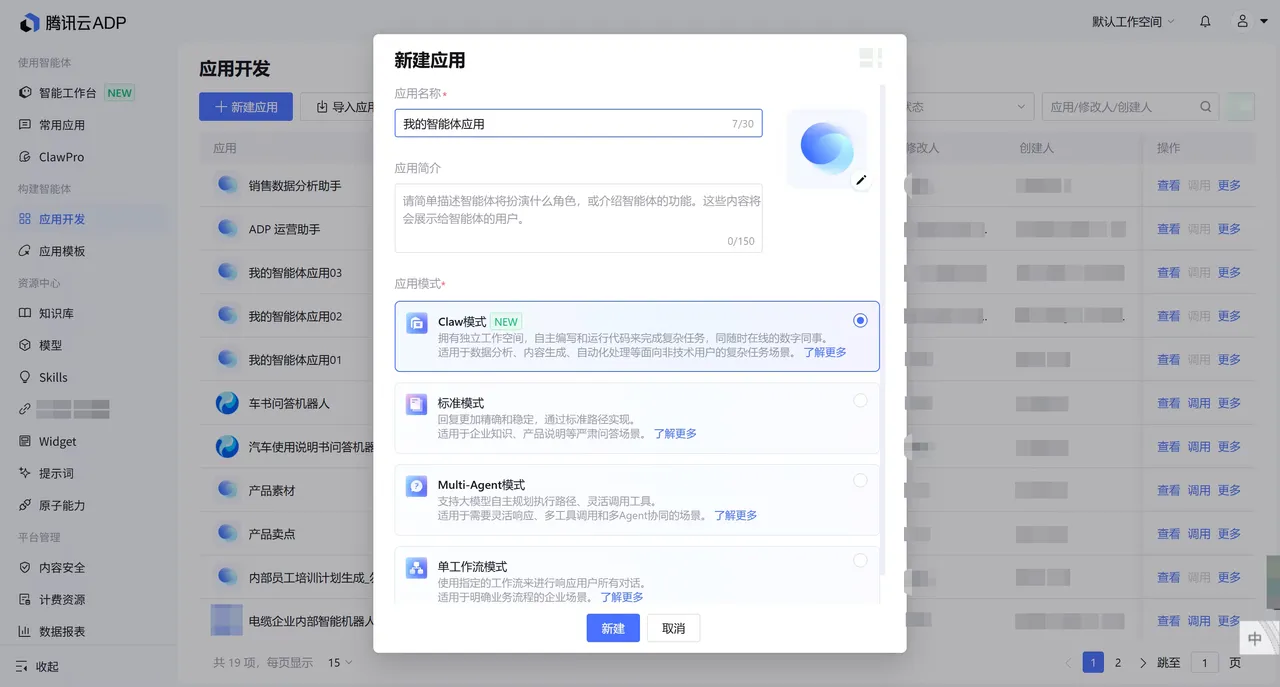Screen dimensions: 1280x687
Task: Click the dialog scrollbar
Action: tap(882, 330)
